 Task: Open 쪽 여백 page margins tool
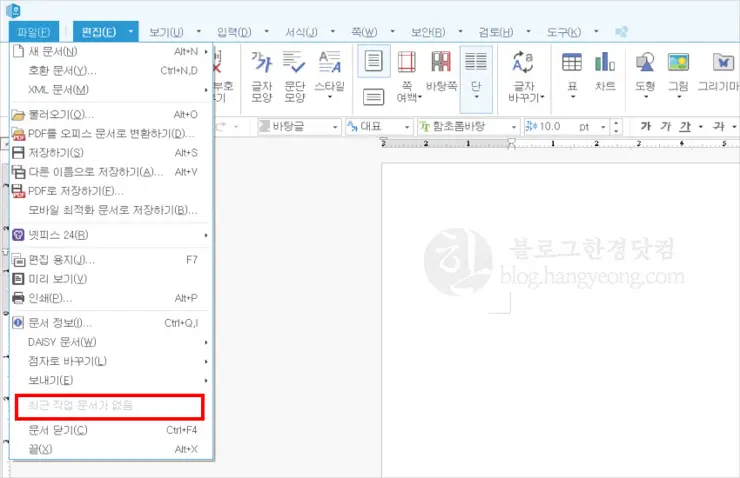tap(407, 76)
